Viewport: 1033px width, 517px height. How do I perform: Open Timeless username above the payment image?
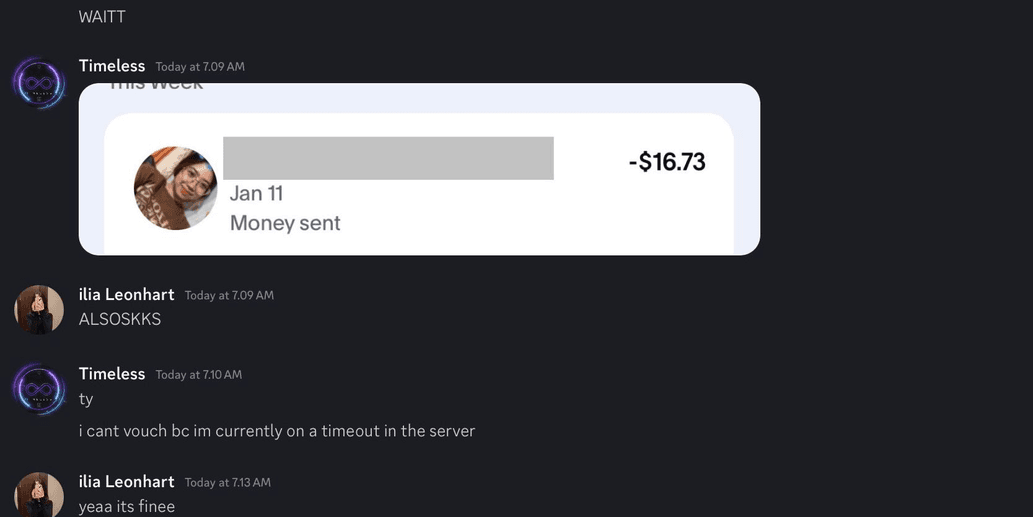112,66
